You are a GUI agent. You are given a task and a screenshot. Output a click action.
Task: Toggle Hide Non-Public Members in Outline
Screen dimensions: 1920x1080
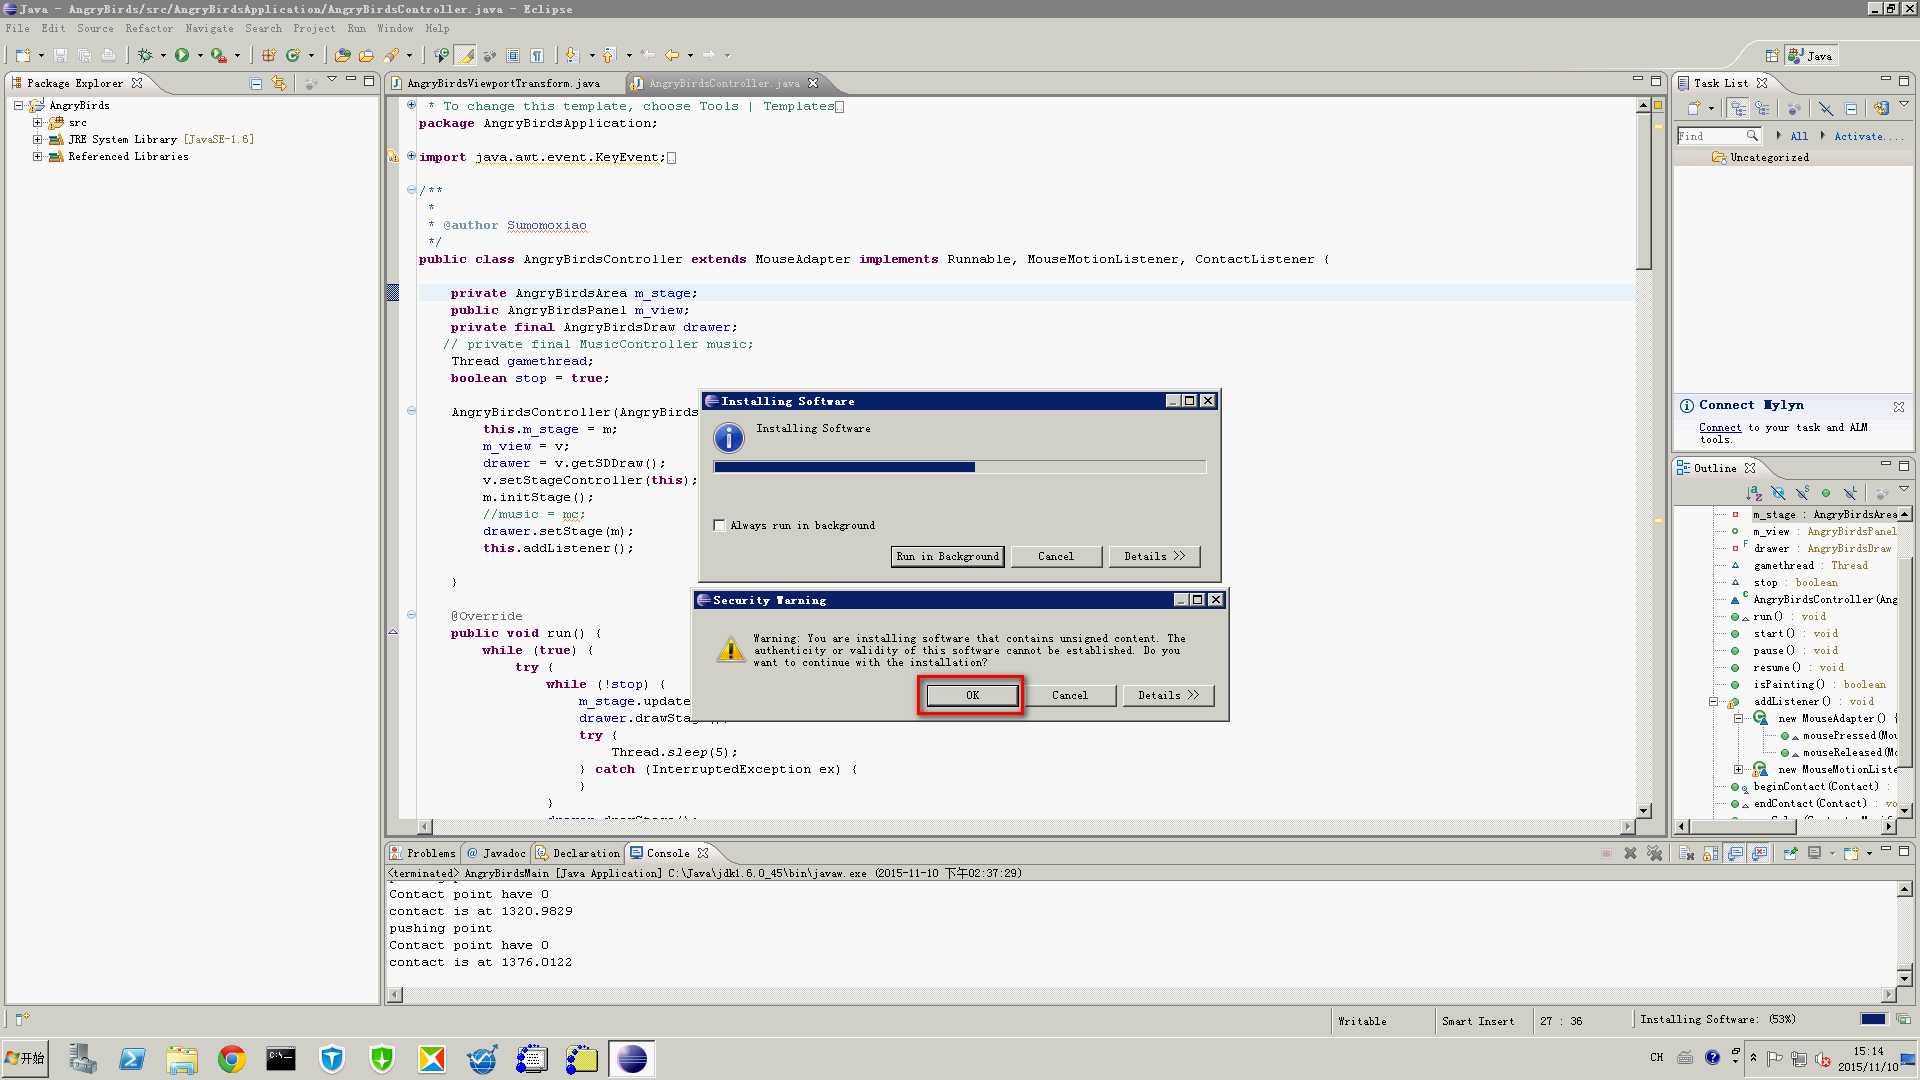click(x=1826, y=493)
